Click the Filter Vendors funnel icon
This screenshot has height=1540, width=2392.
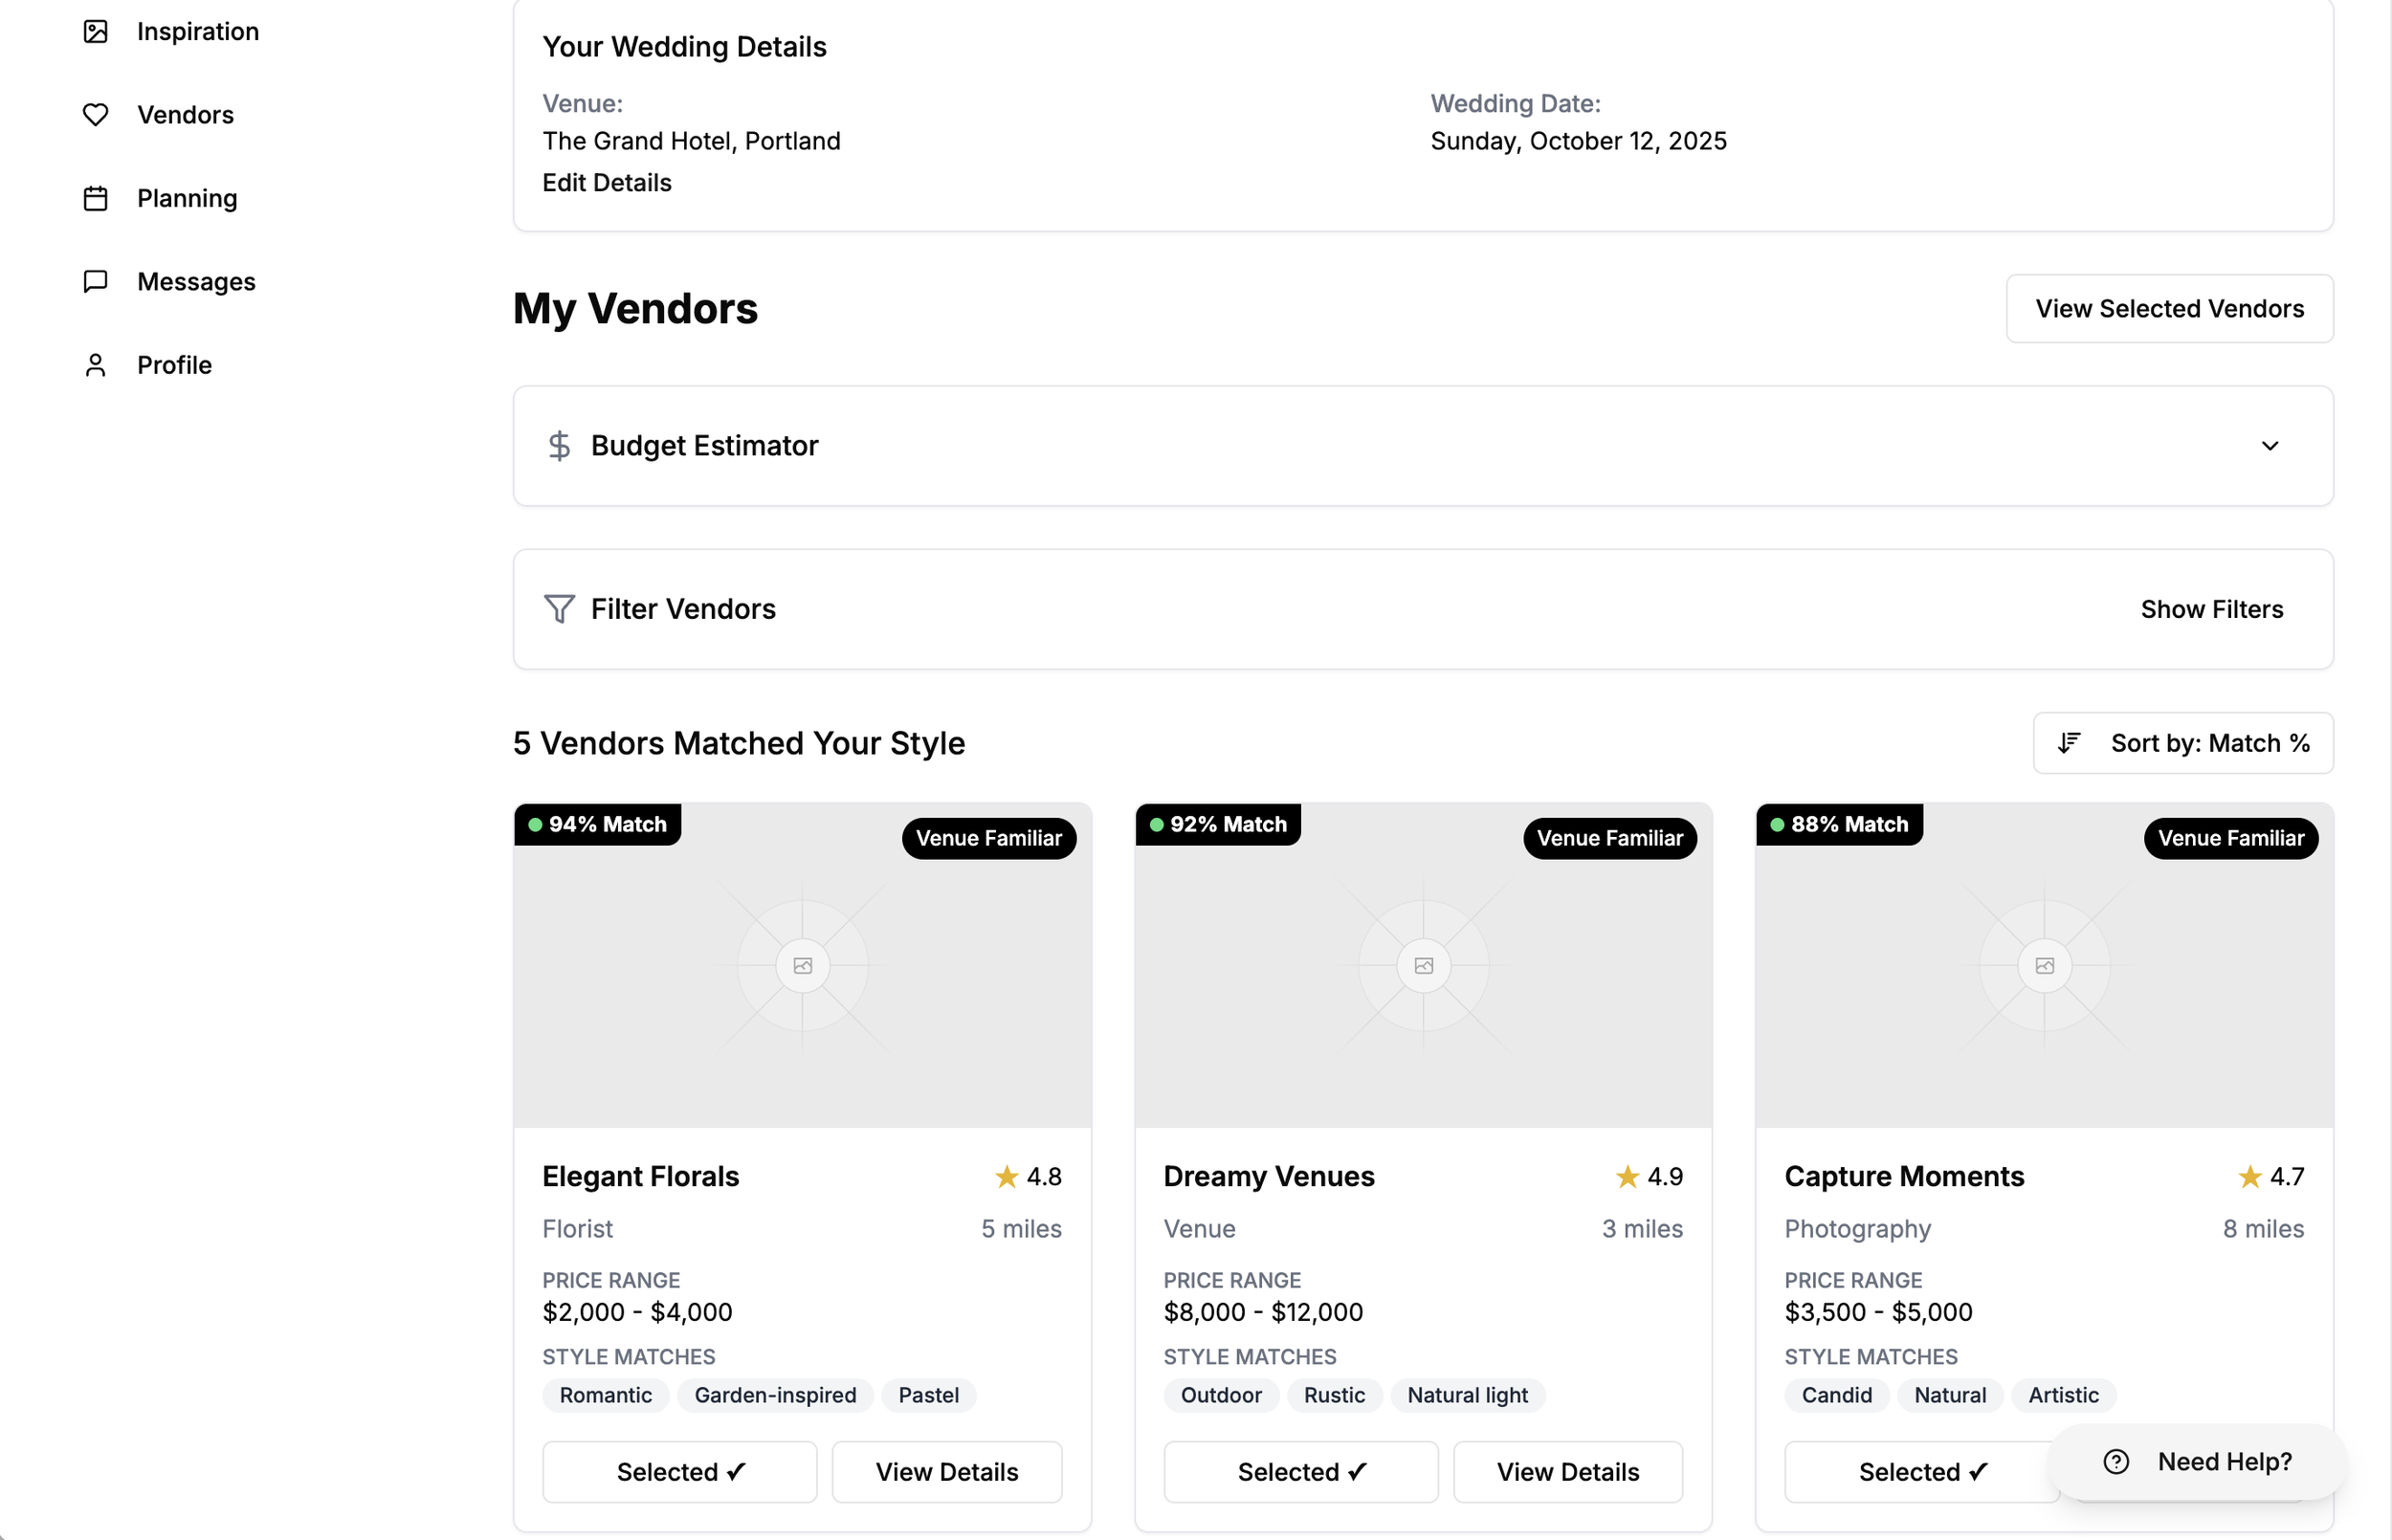(559, 609)
